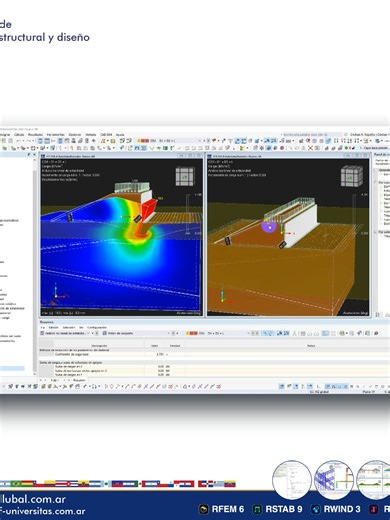Open the CAD-BIM menu

(x=106, y=135)
